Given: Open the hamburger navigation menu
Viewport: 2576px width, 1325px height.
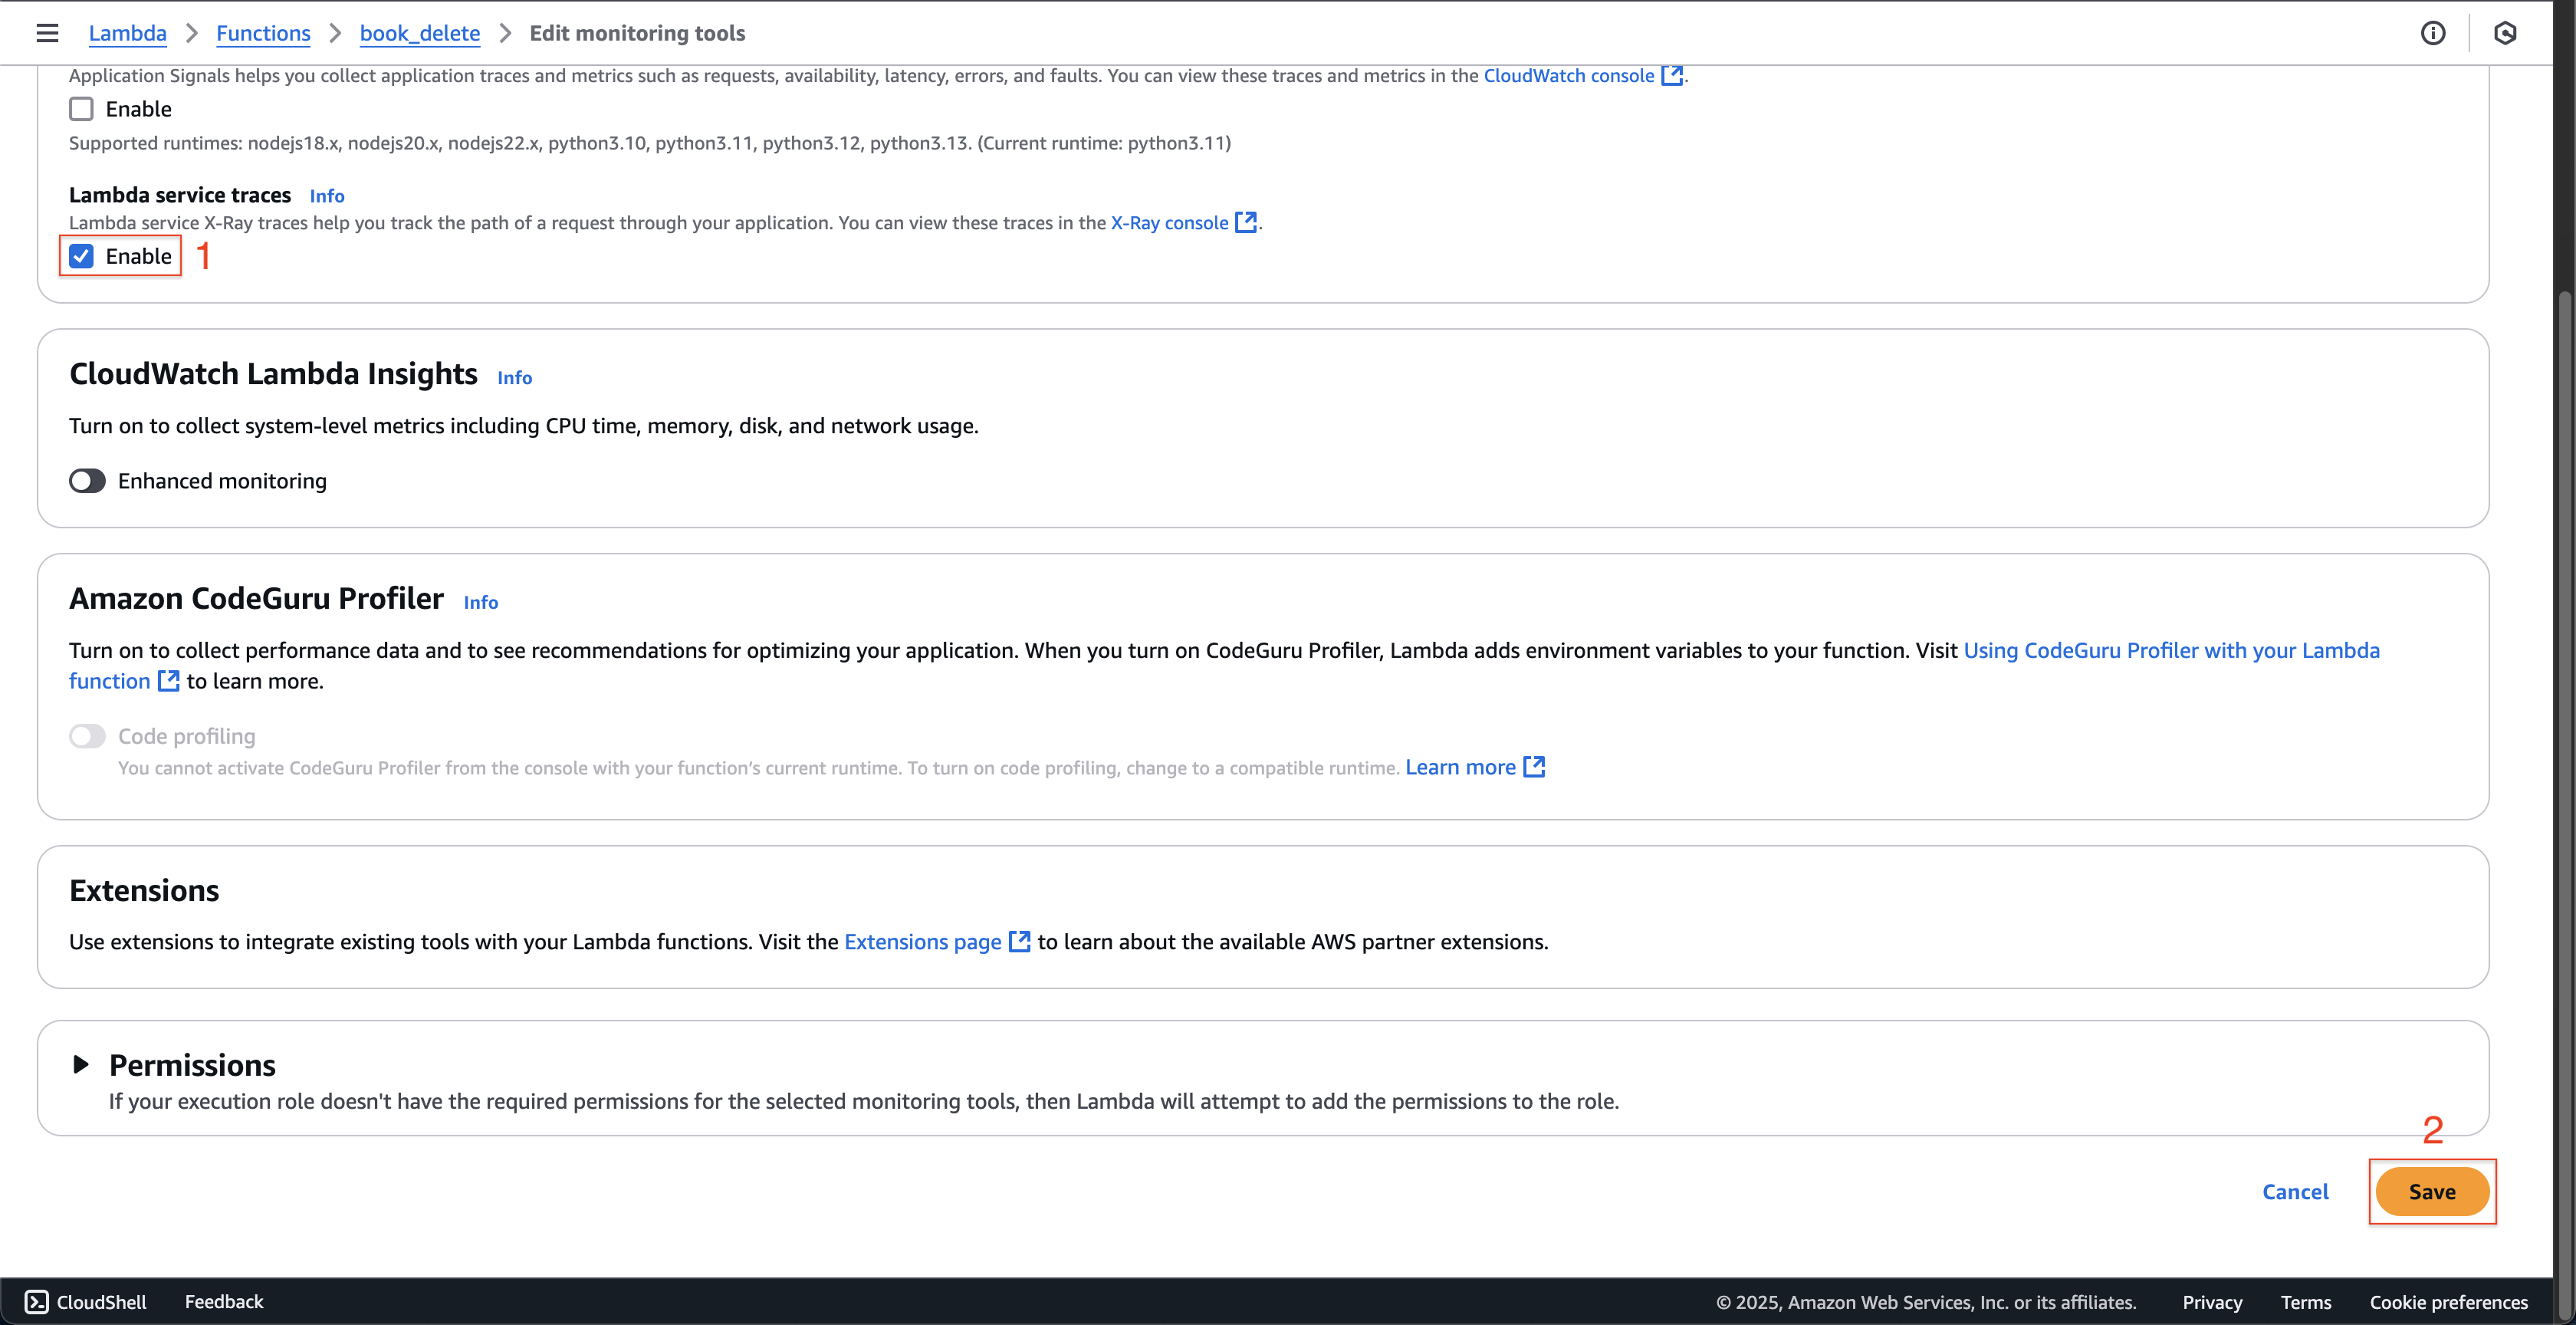Looking at the screenshot, I should (47, 33).
